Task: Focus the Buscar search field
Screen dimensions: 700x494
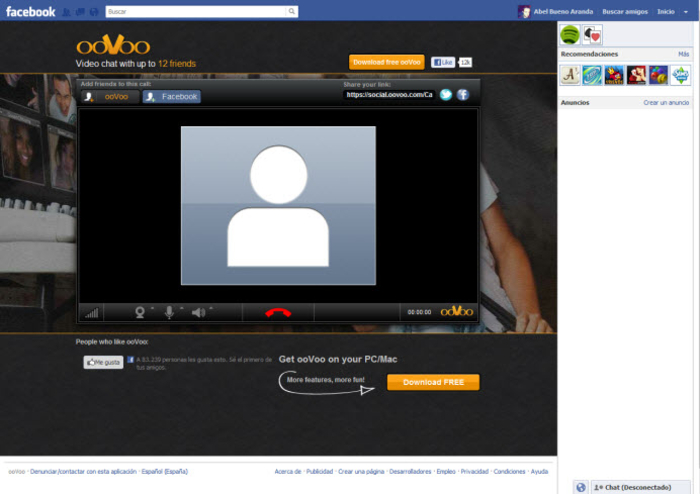Action: pyautogui.click(x=196, y=12)
